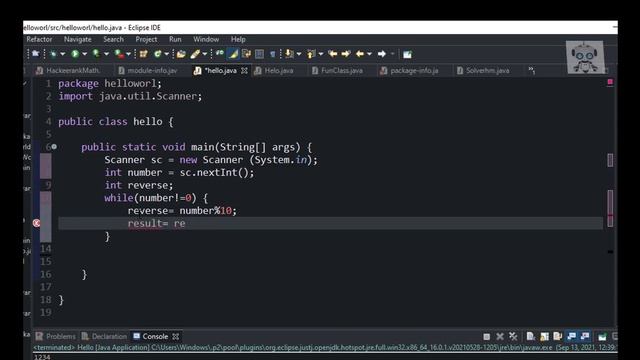Open the Run menu
Viewport: 640px width, 360px height.
[x=175, y=39]
